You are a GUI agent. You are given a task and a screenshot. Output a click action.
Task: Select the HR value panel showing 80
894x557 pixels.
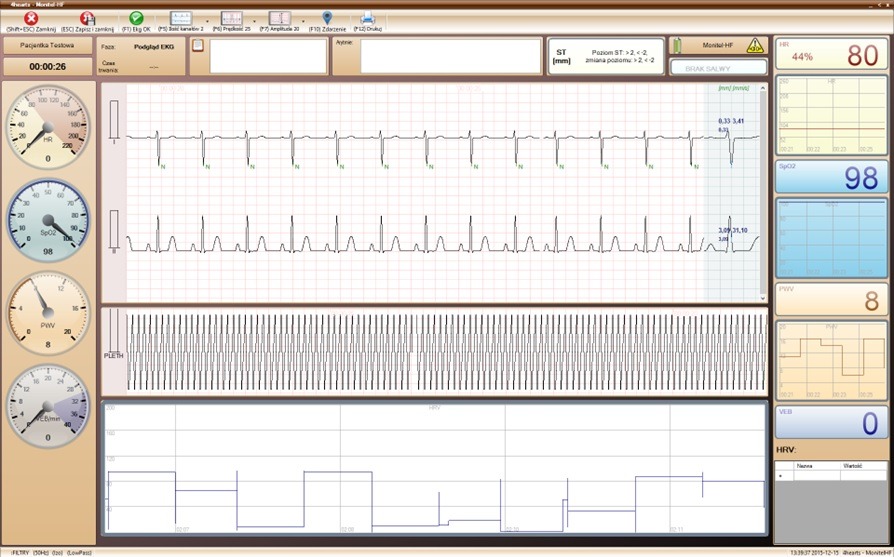(832, 55)
